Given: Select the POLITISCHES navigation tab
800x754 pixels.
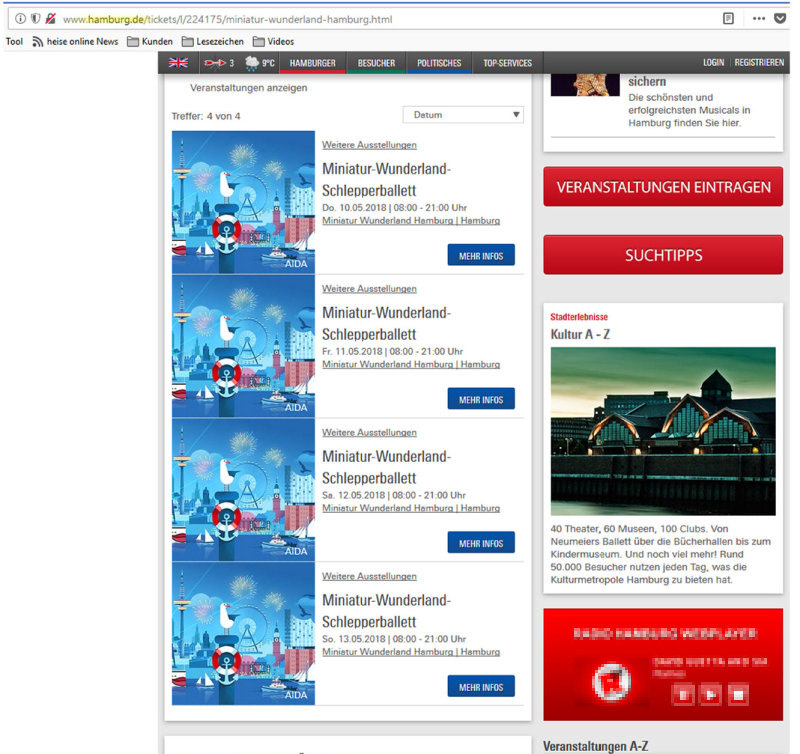Looking at the screenshot, I should (x=439, y=63).
